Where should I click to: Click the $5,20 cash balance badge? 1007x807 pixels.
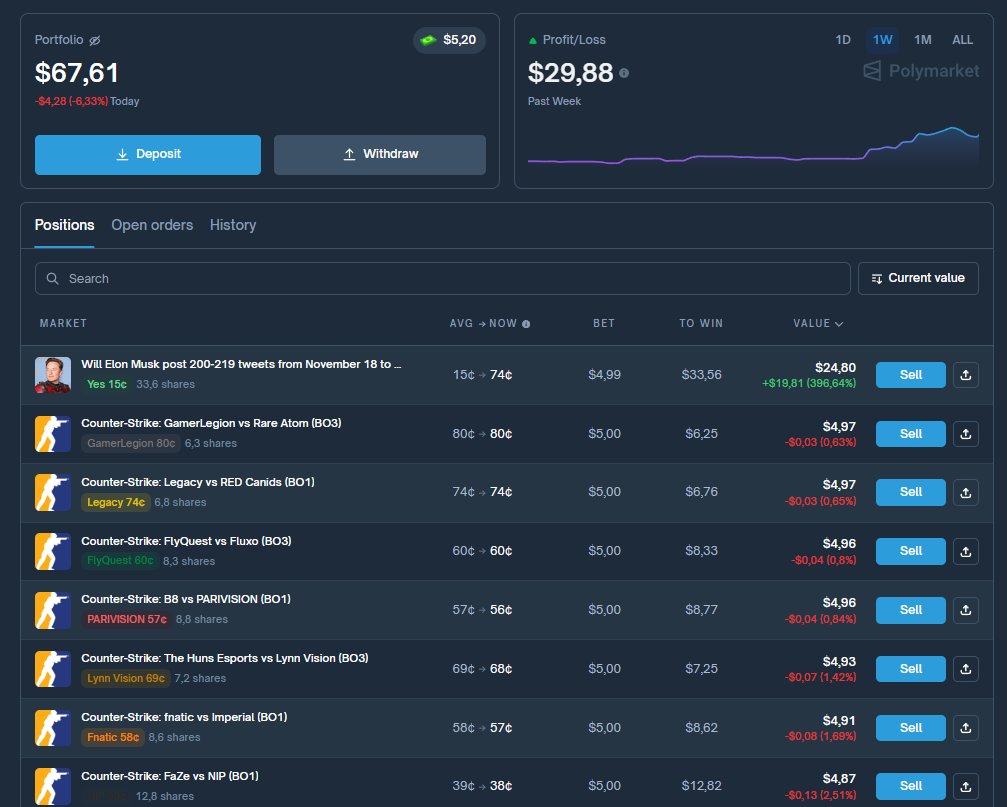[x=449, y=40]
